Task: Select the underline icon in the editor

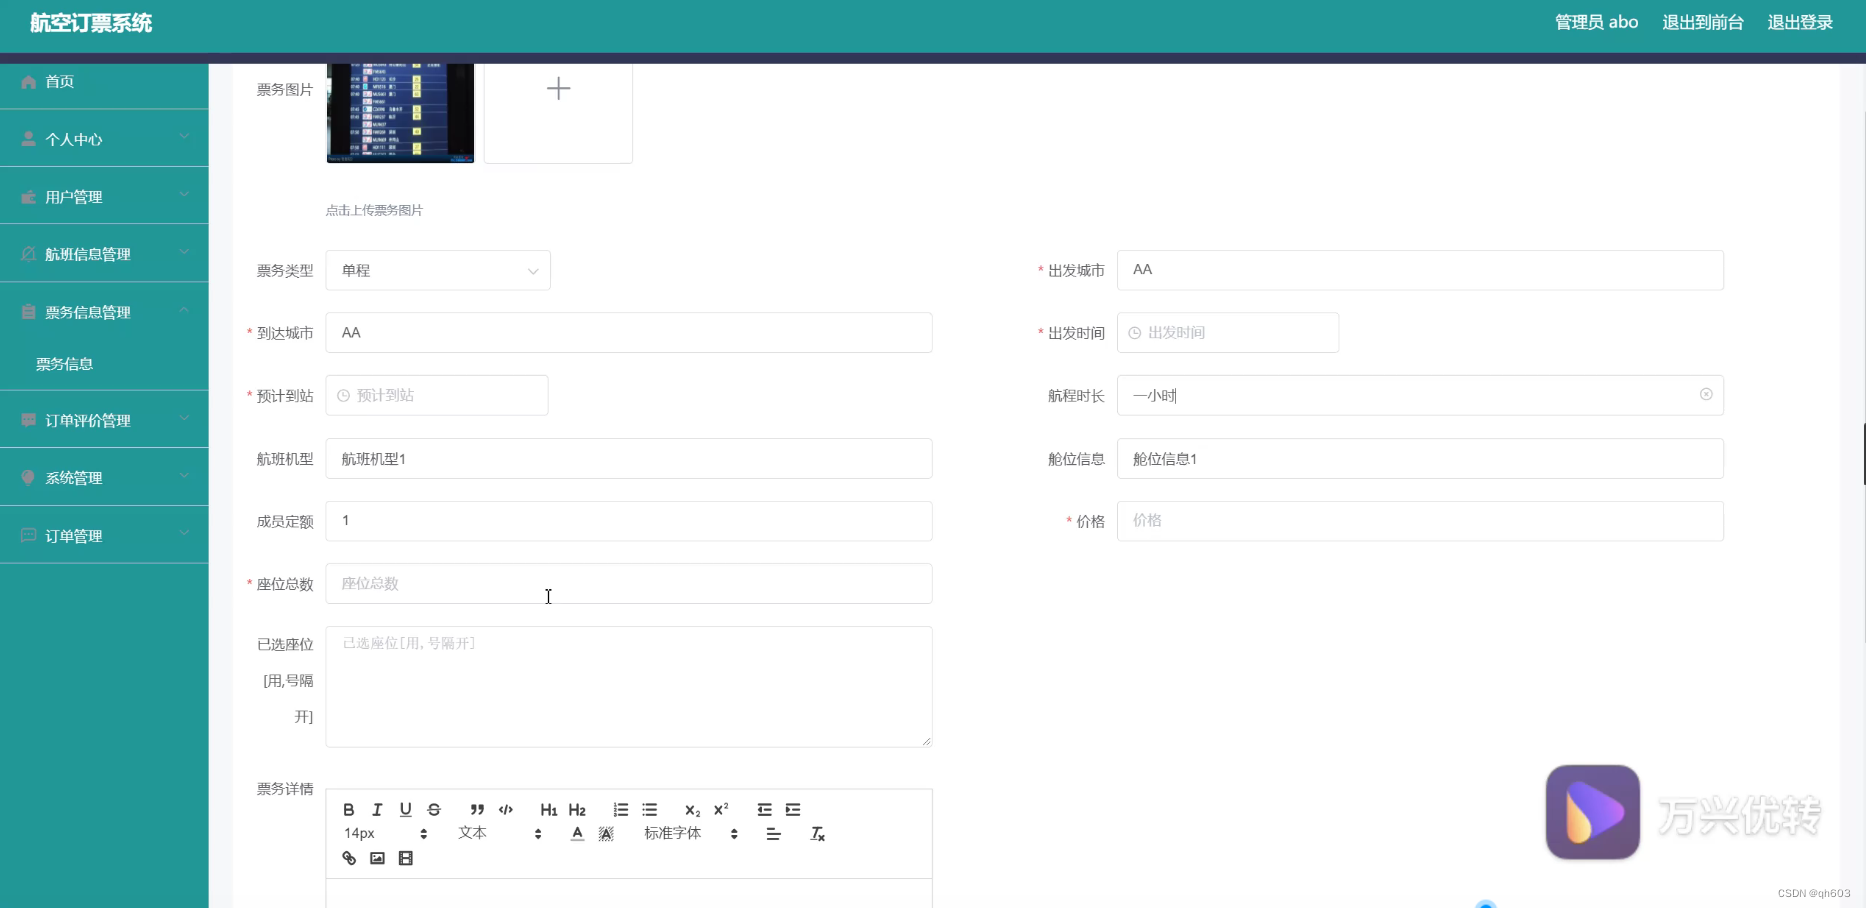Action: click(x=405, y=810)
